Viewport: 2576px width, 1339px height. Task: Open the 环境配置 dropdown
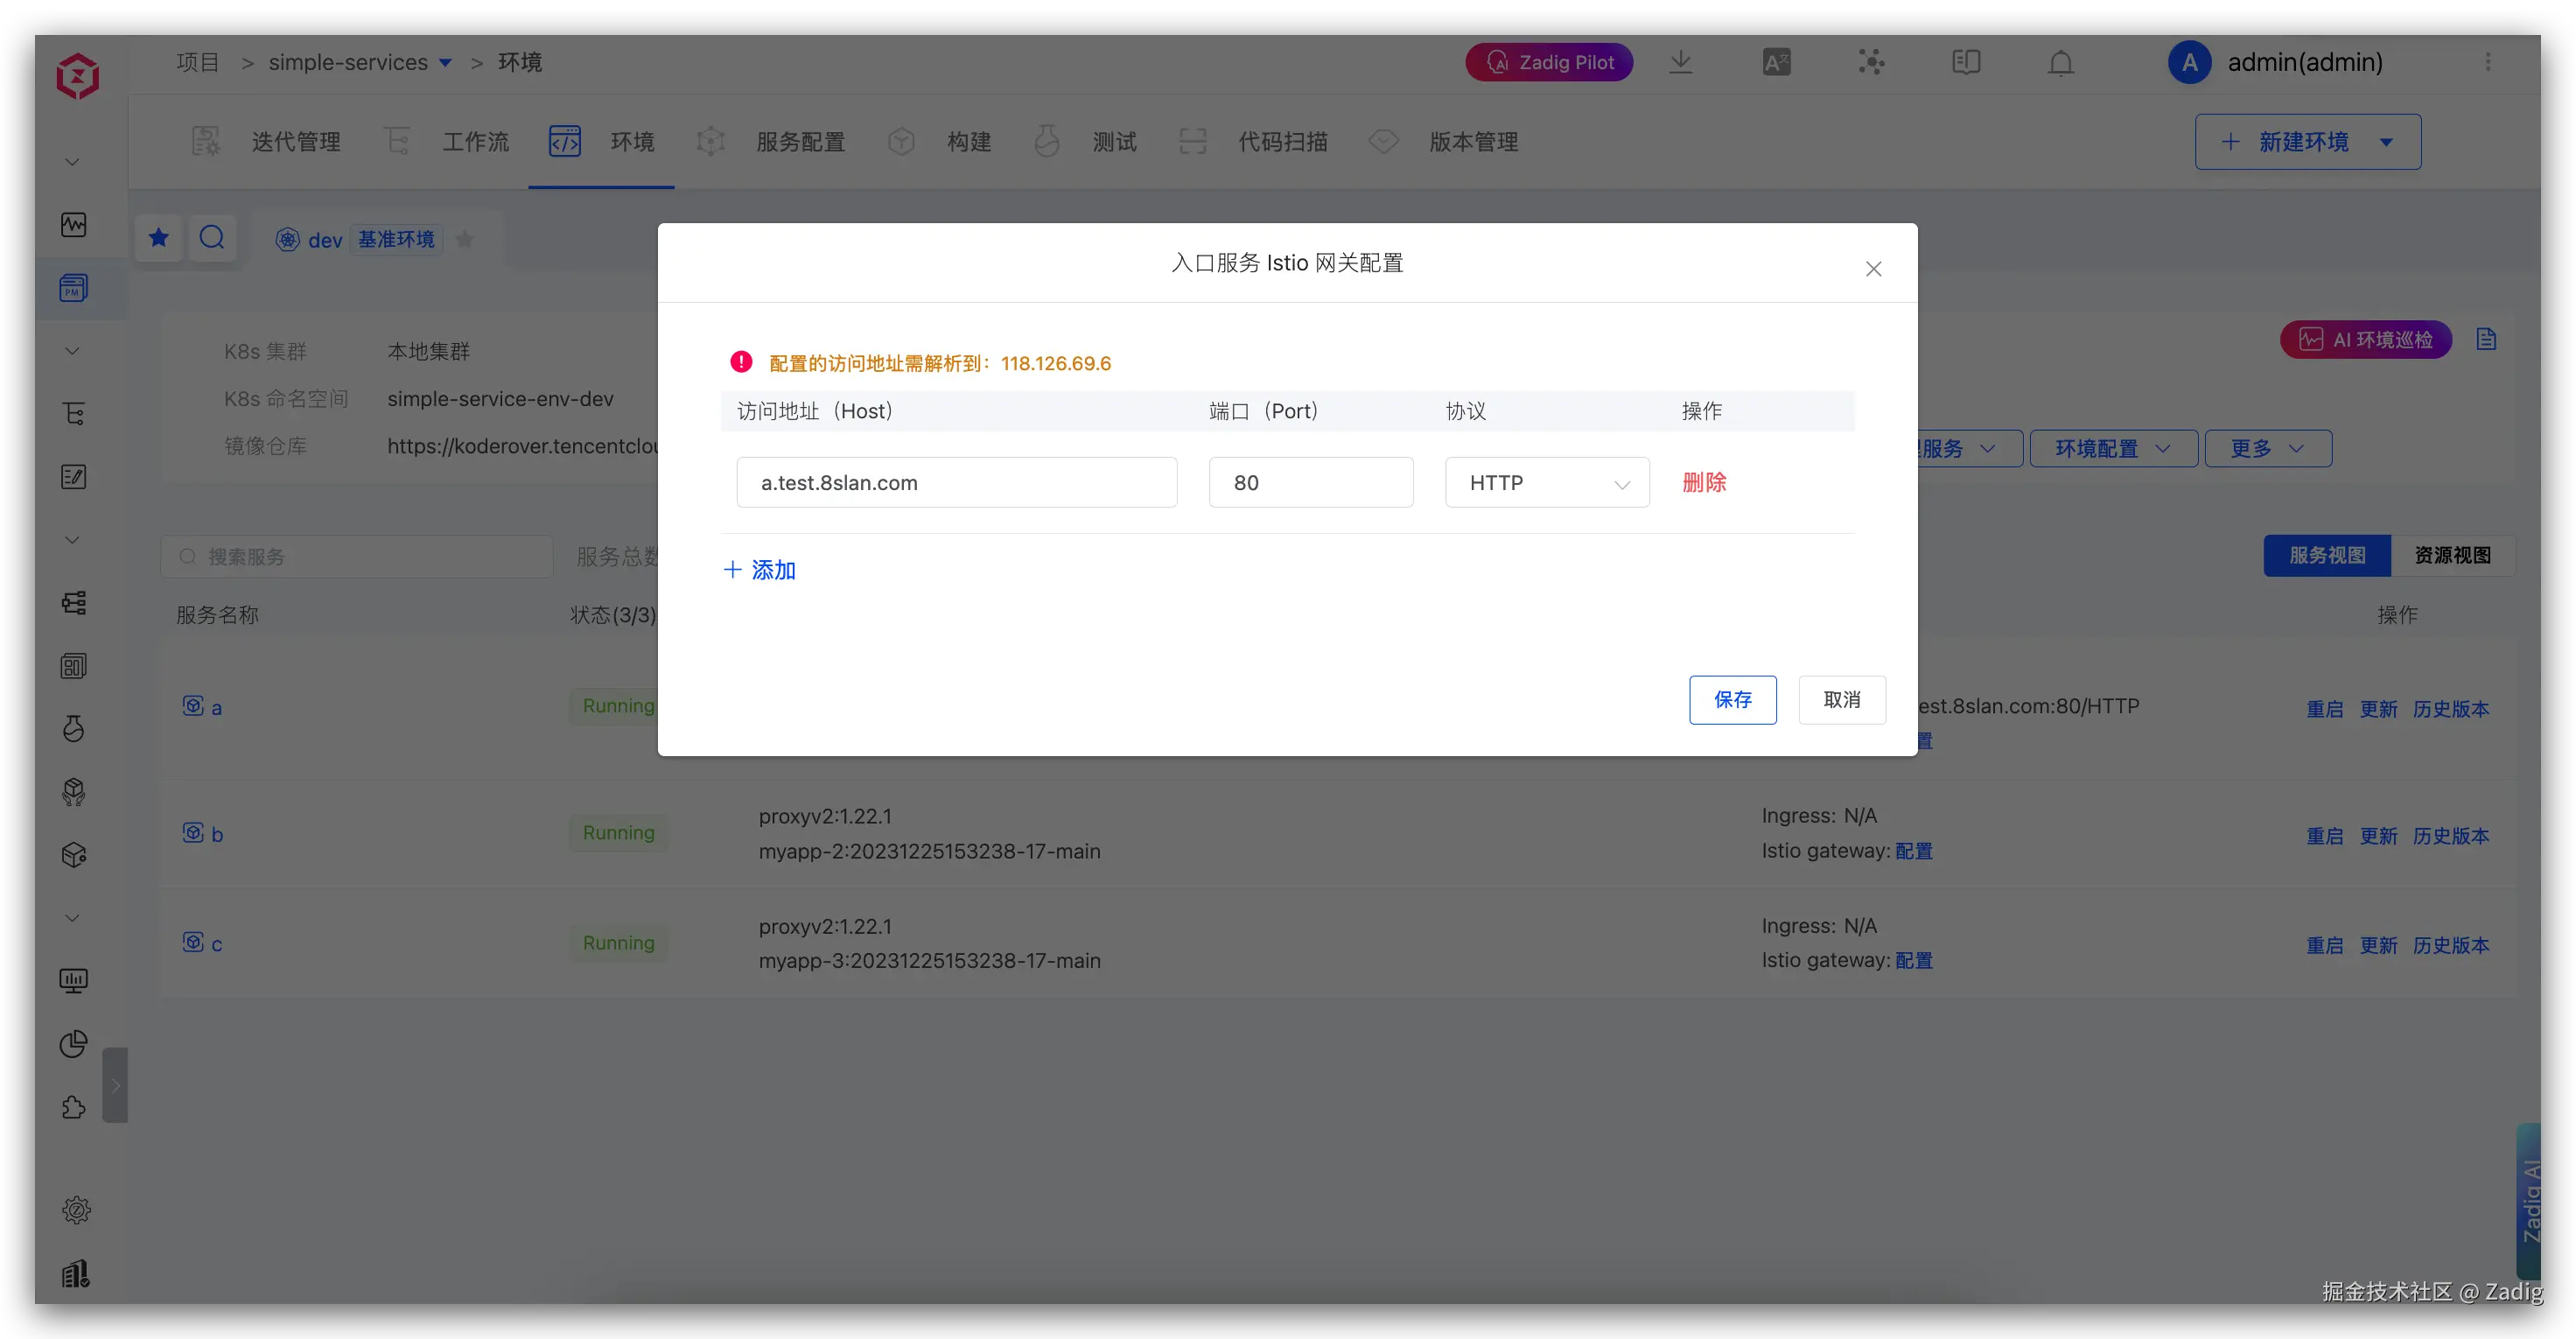click(2112, 449)
